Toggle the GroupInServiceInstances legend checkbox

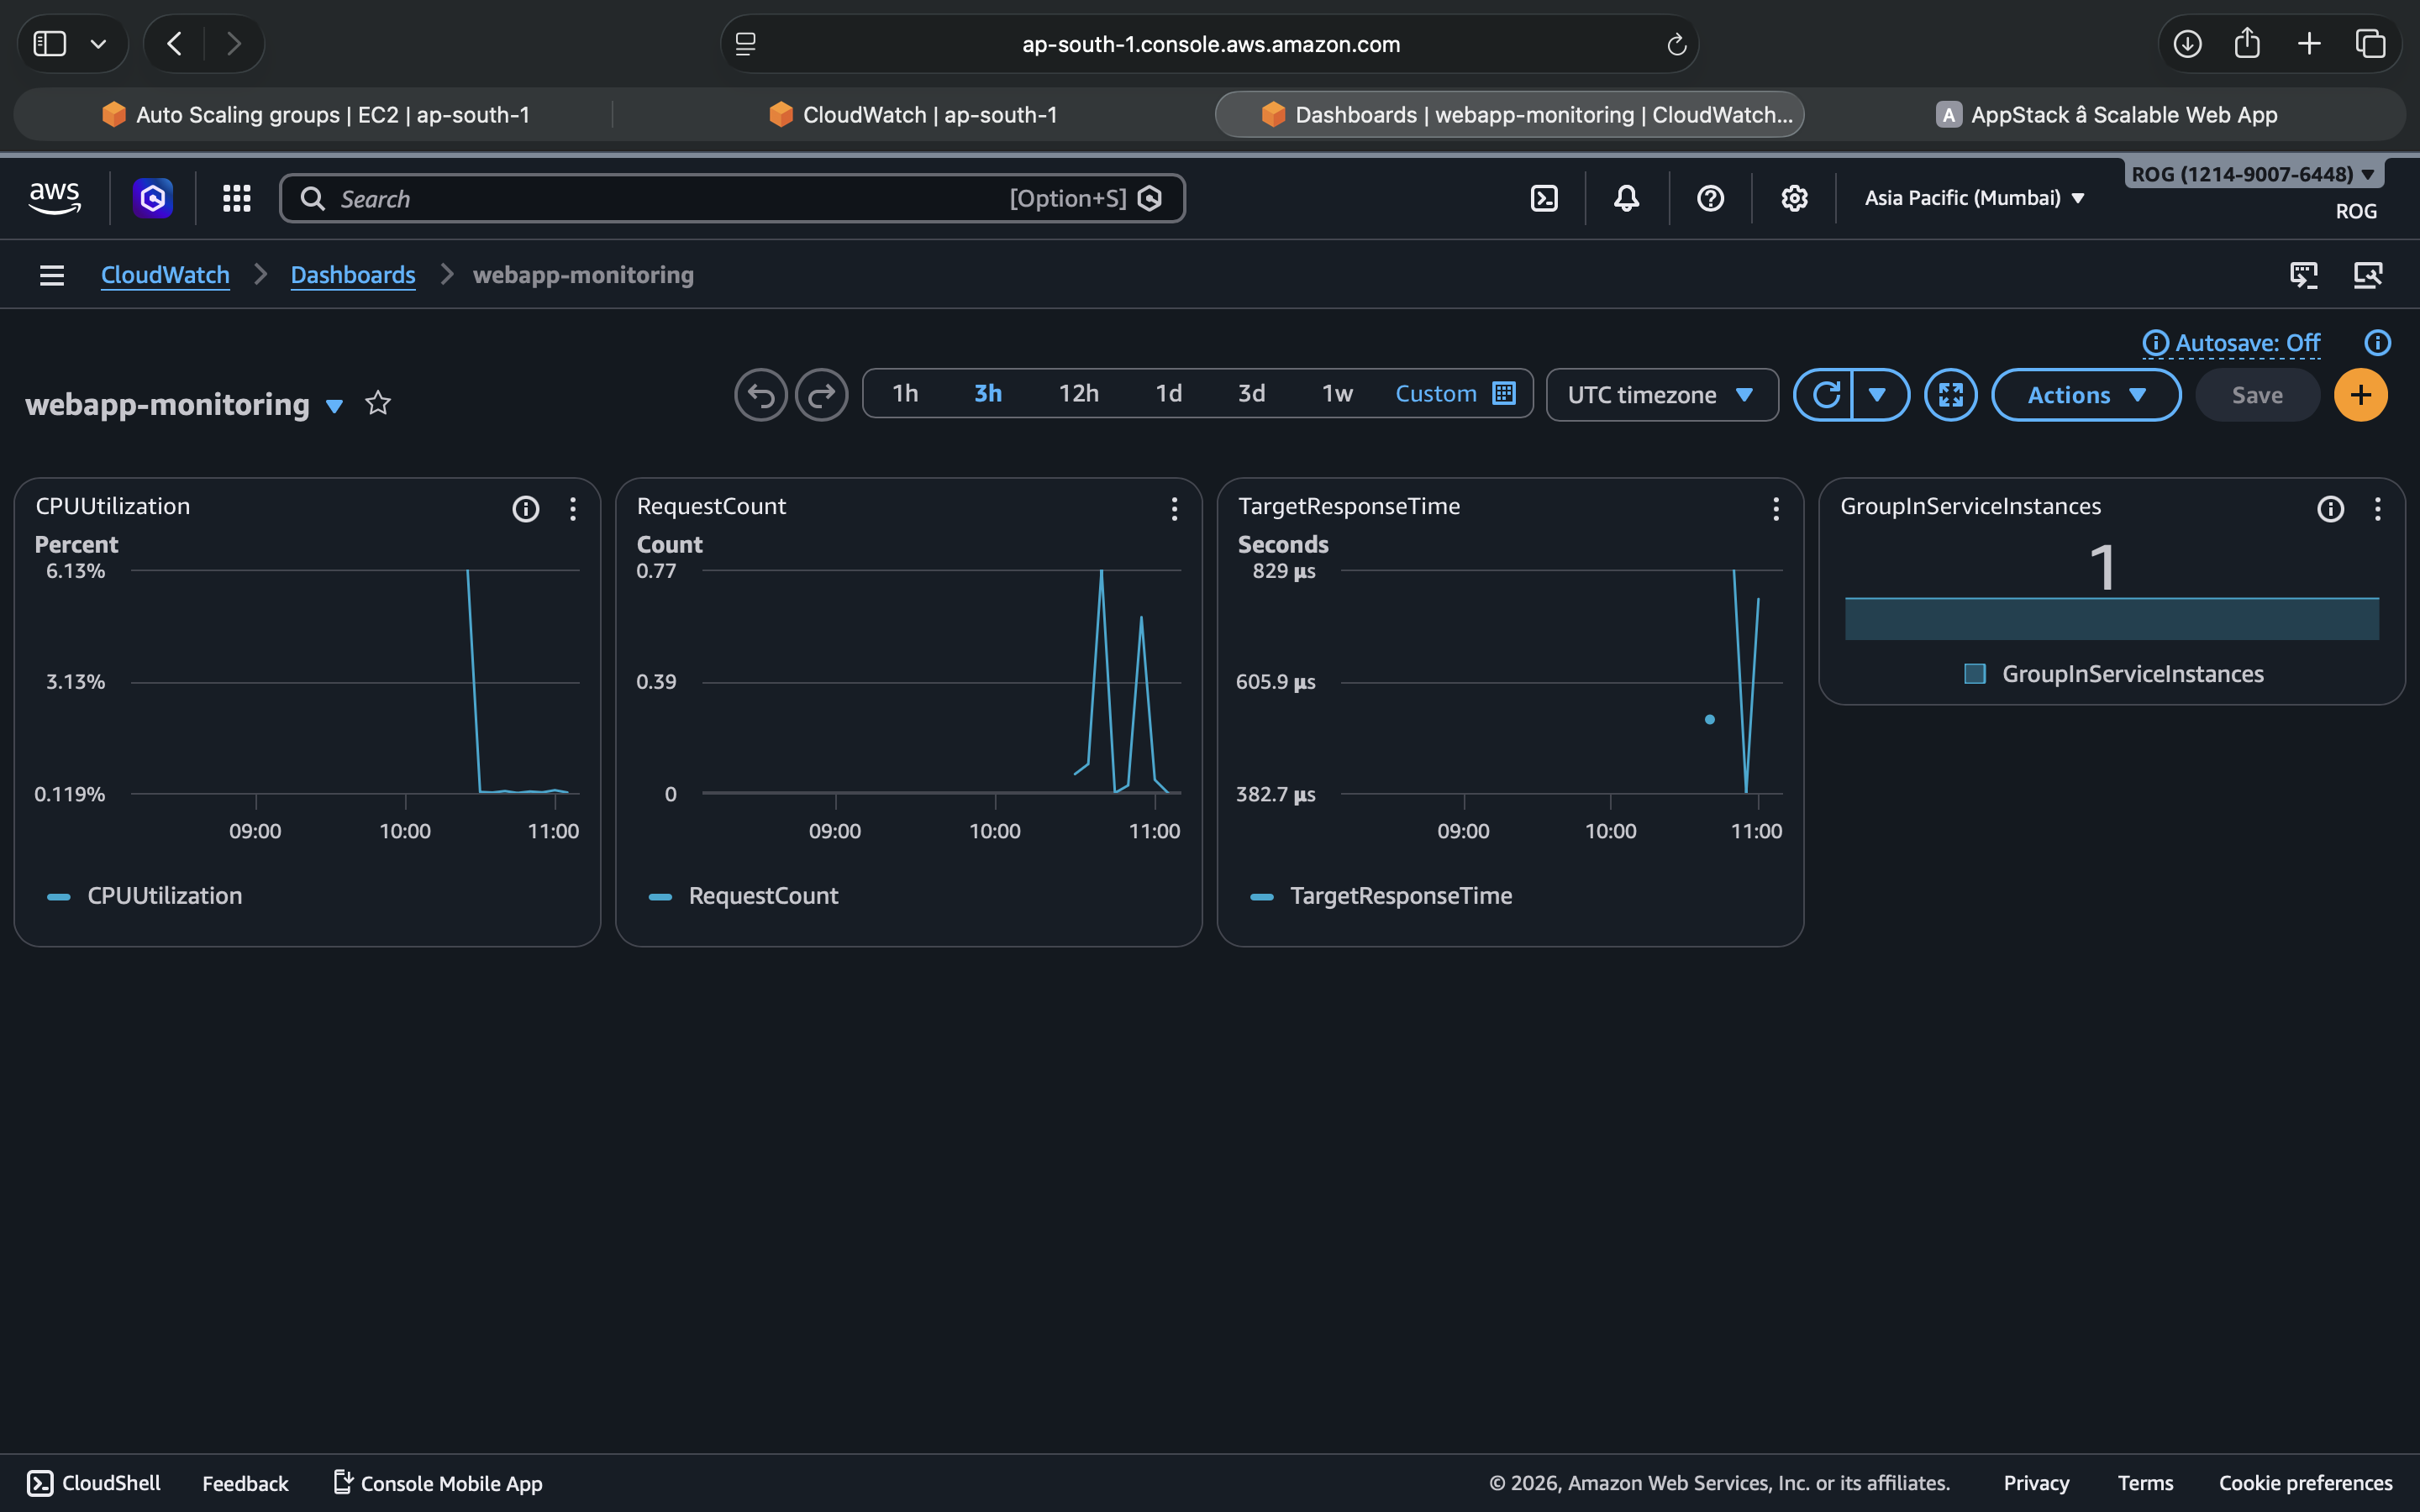[1975, 673]
